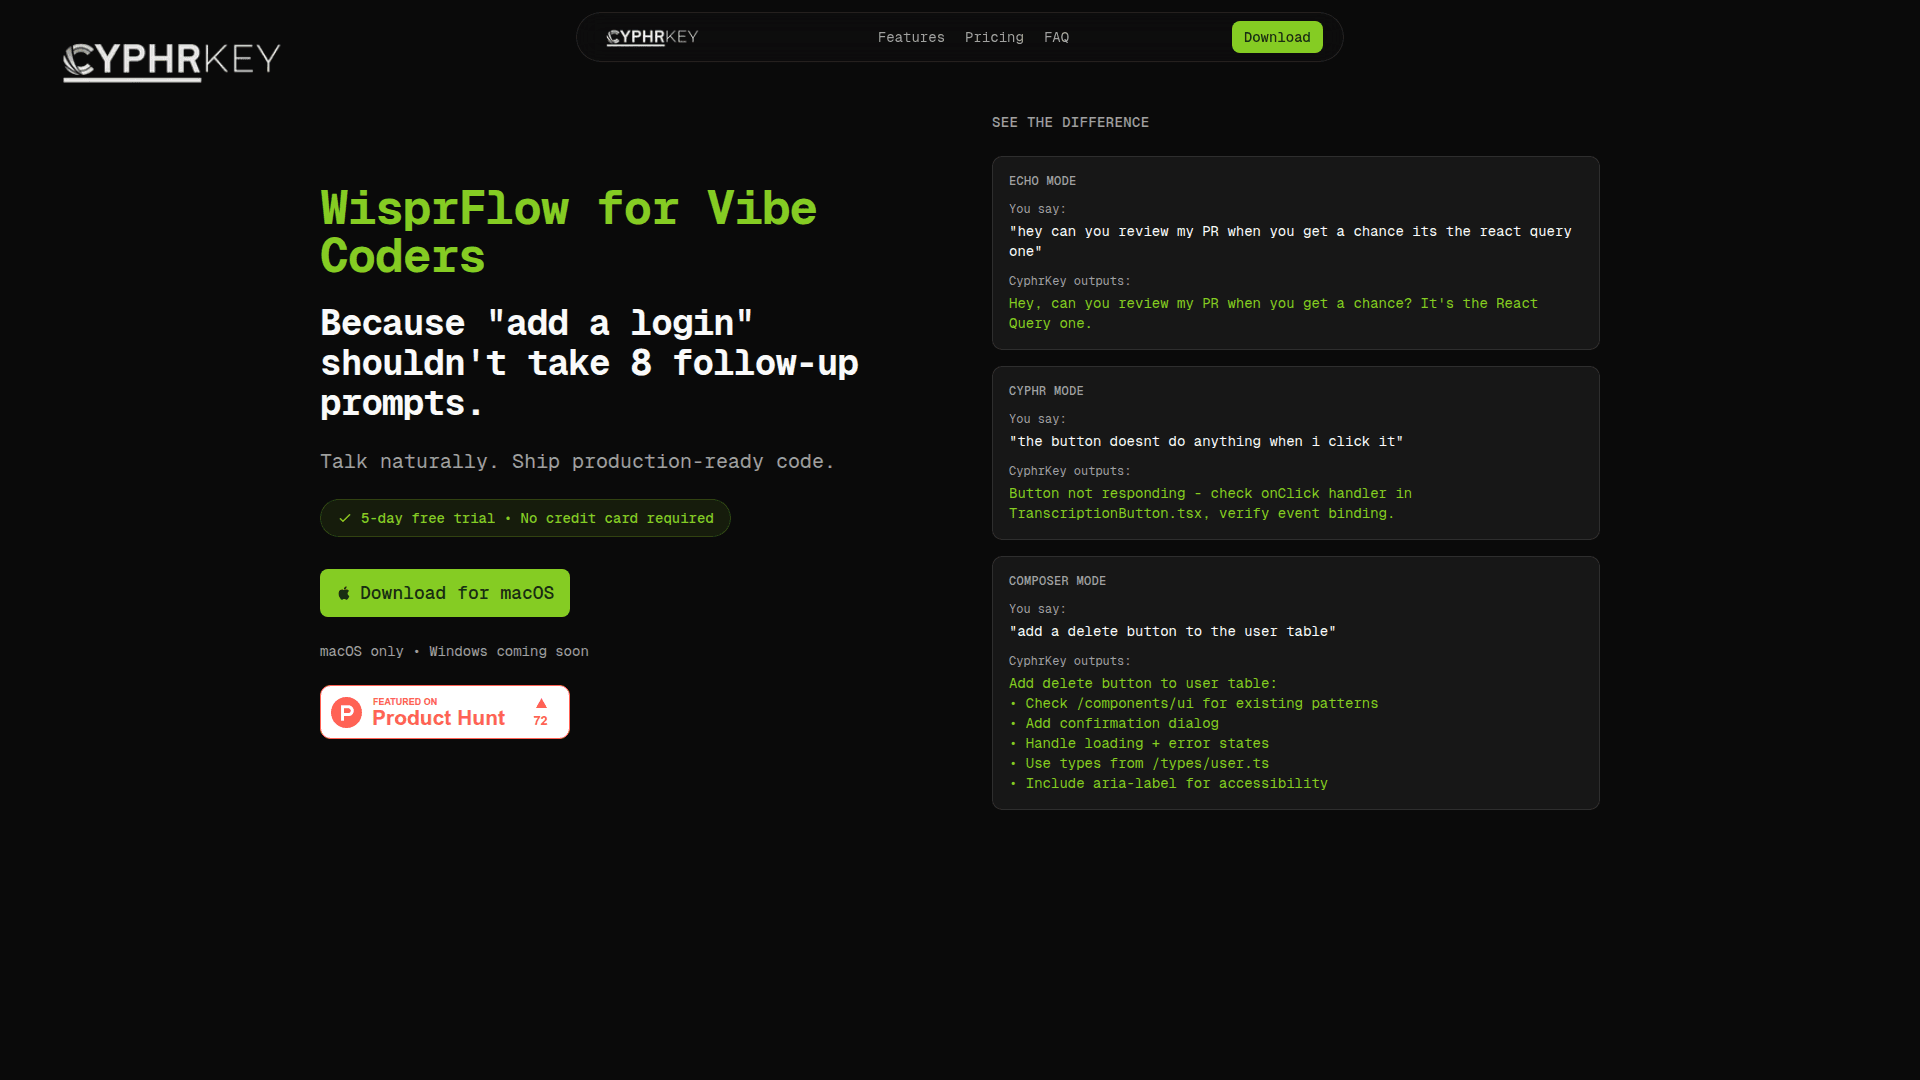This screenshot has width=1920, height=1080.
Task: Click the Apple icon on the download button
Action: [344, 593]
